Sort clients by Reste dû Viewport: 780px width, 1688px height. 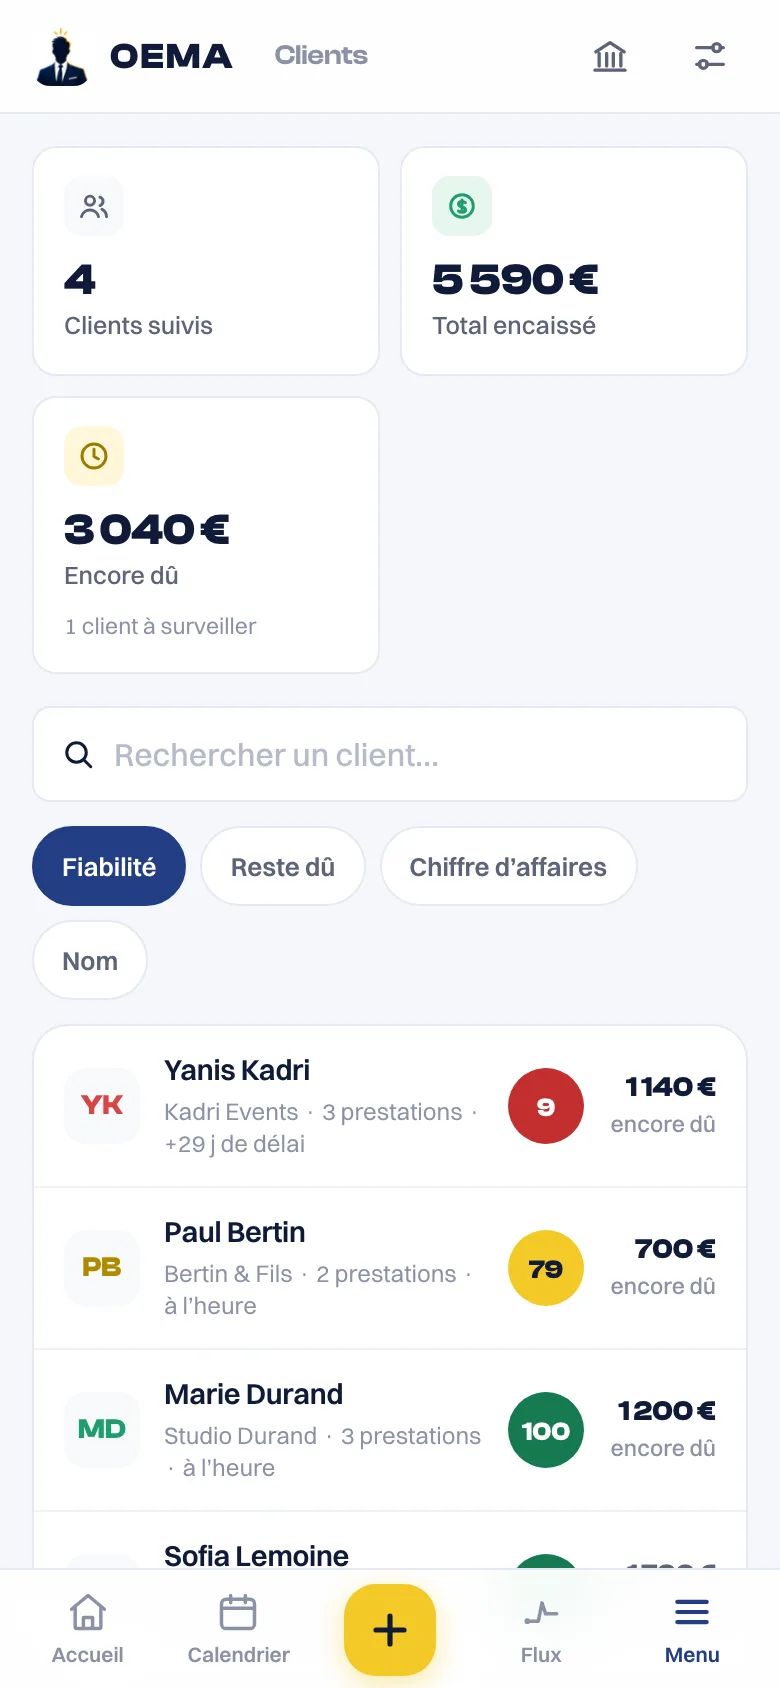coord(283,866)
